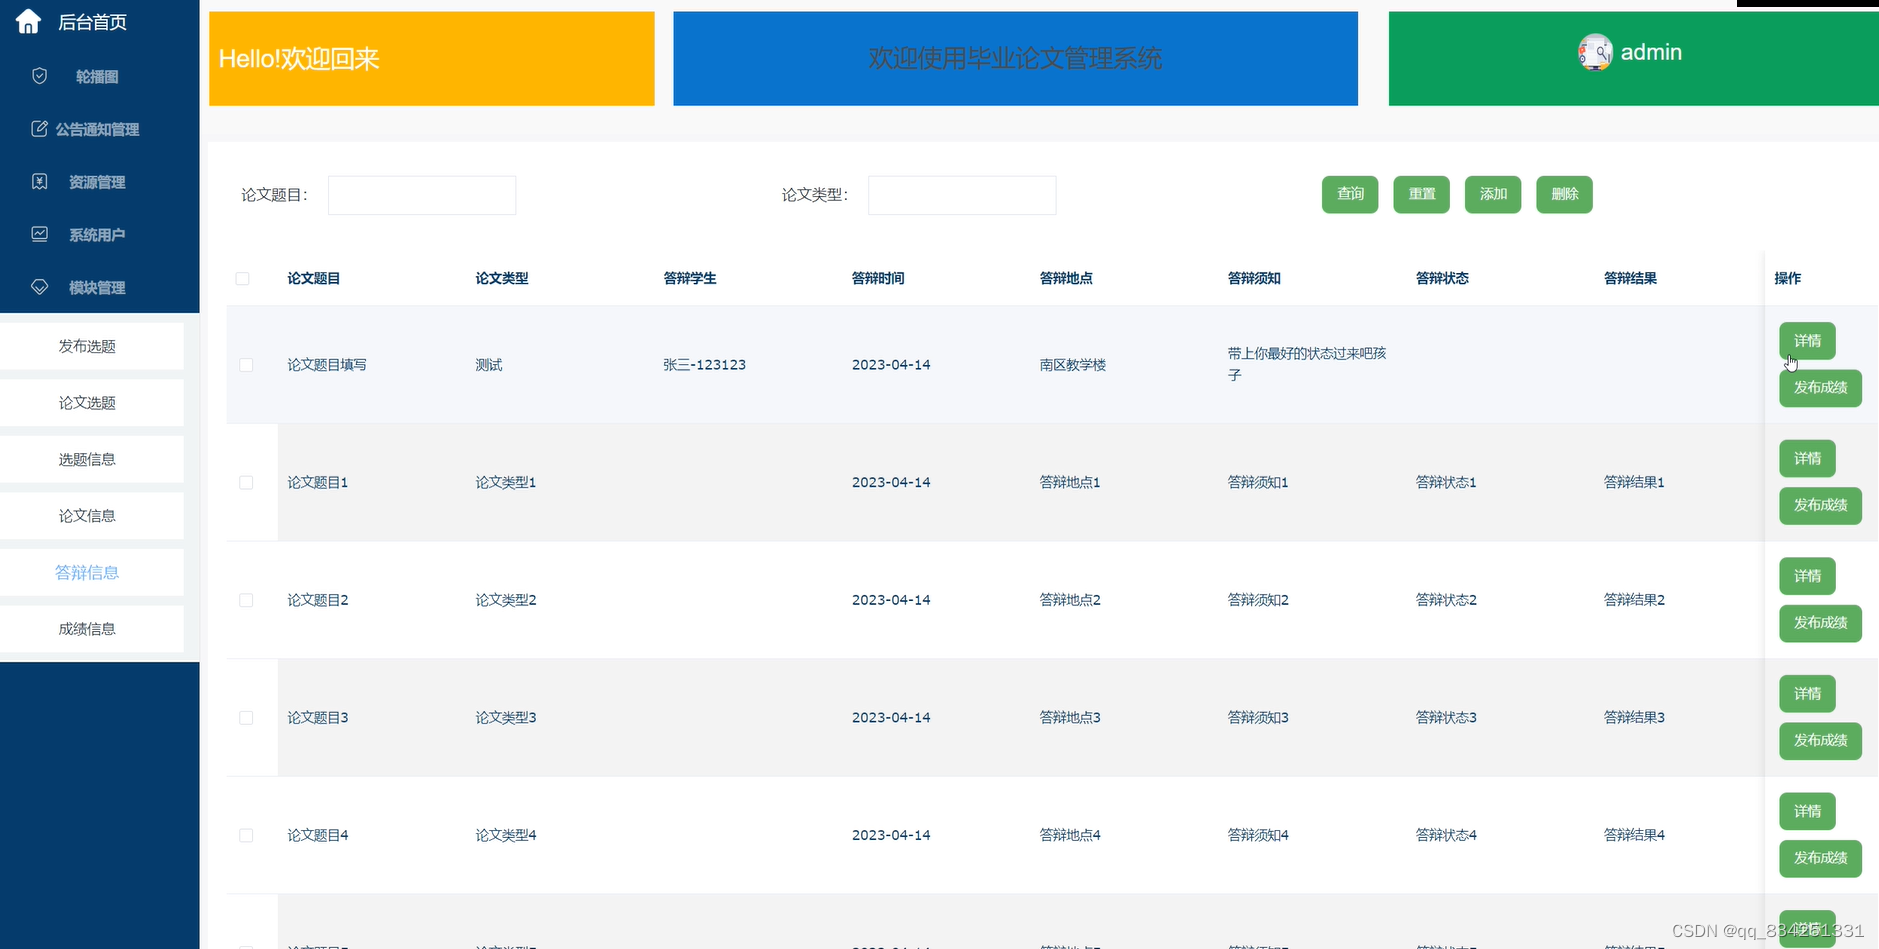Open the 成绩信息 submenu entry
This screenshot has width=1879, height=949.
point(86,628)
